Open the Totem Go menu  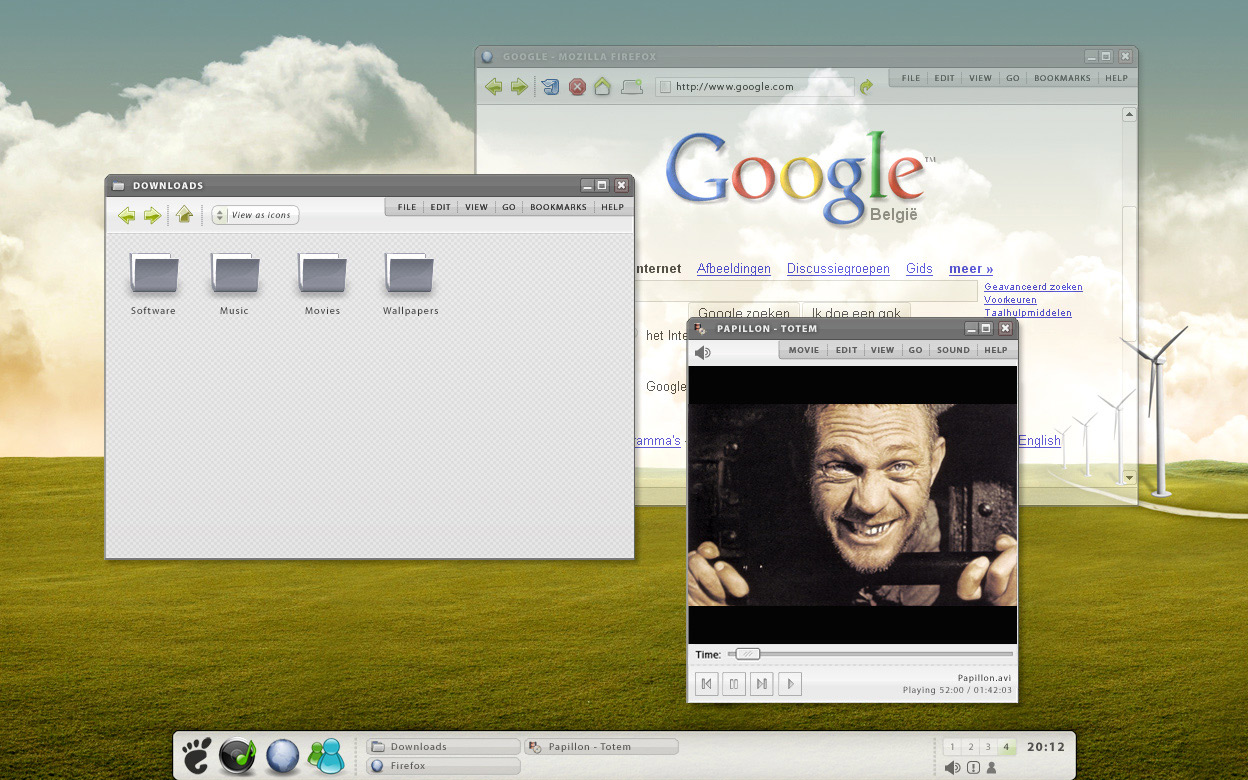[915, 350]
